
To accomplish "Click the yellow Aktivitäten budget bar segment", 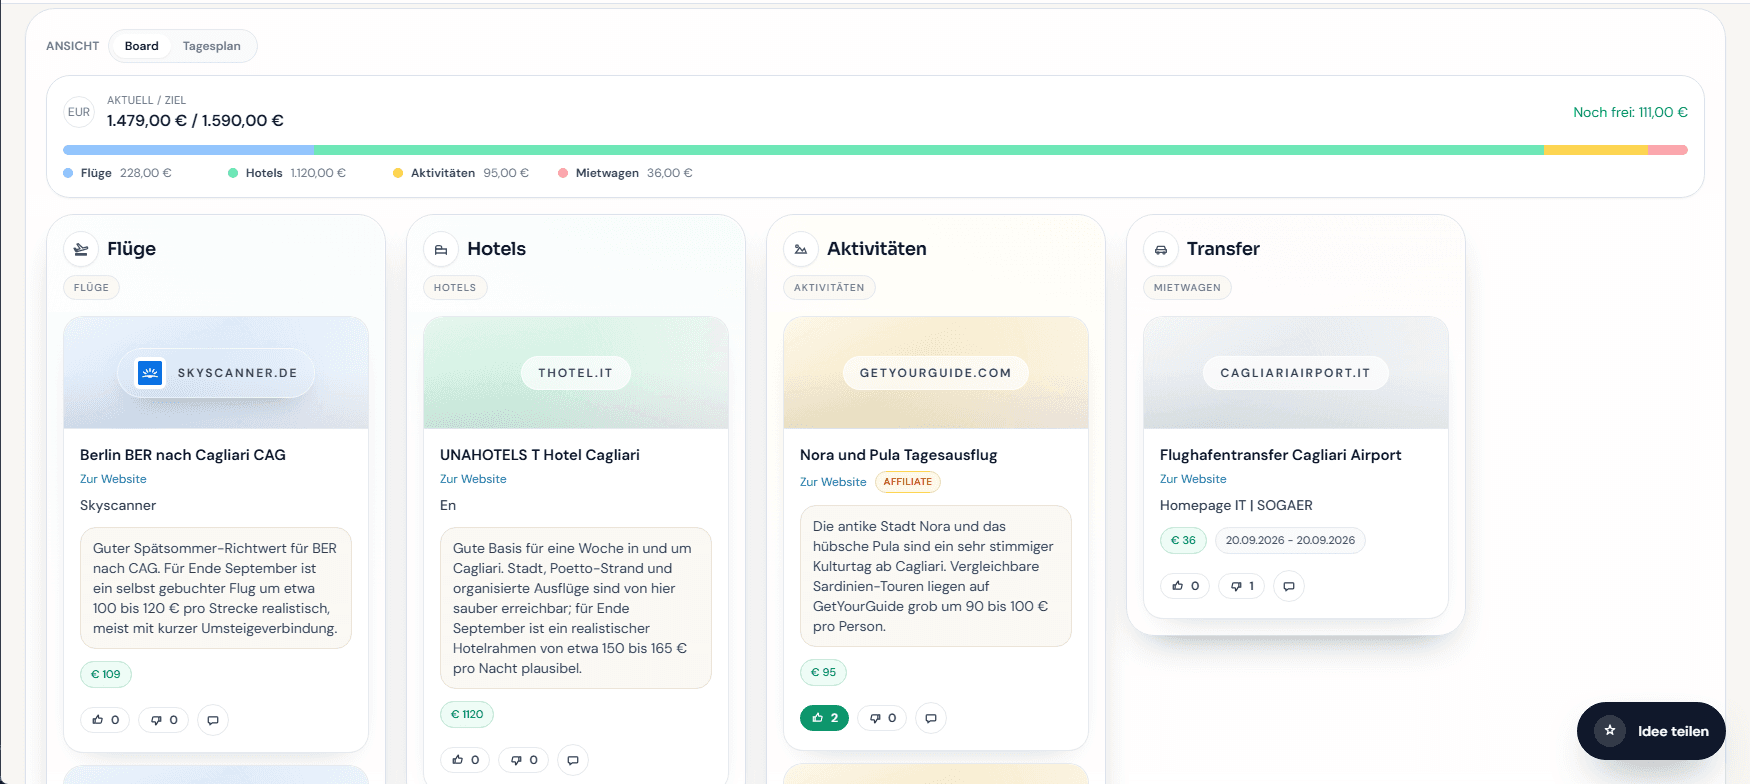I will [x=1596, y=150].
